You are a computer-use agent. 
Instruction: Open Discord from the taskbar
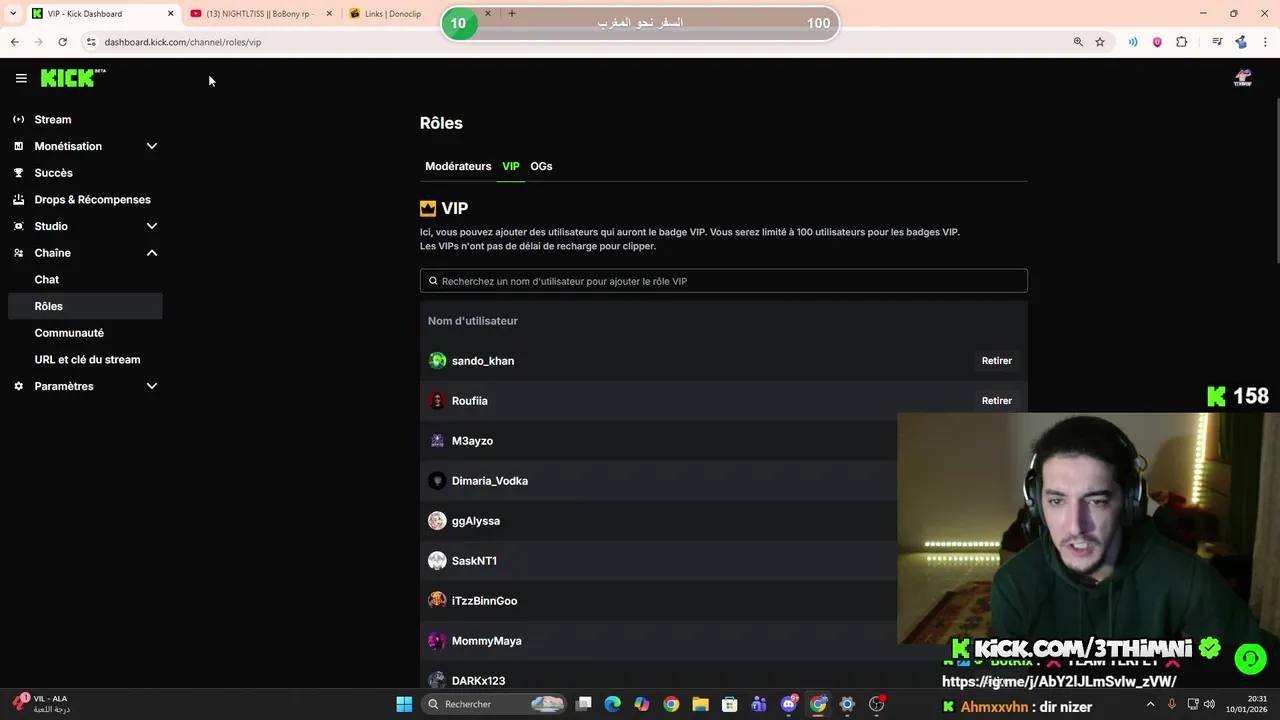pos(789,704)
